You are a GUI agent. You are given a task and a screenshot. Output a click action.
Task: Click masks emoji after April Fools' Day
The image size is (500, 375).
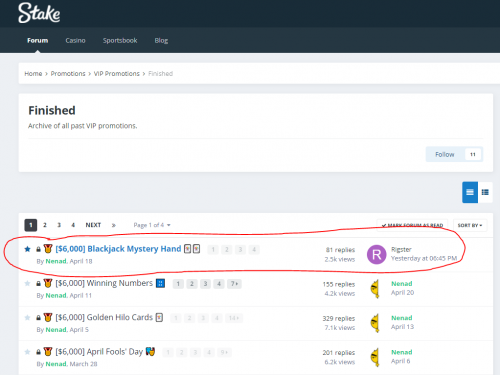tap(150, 351)
